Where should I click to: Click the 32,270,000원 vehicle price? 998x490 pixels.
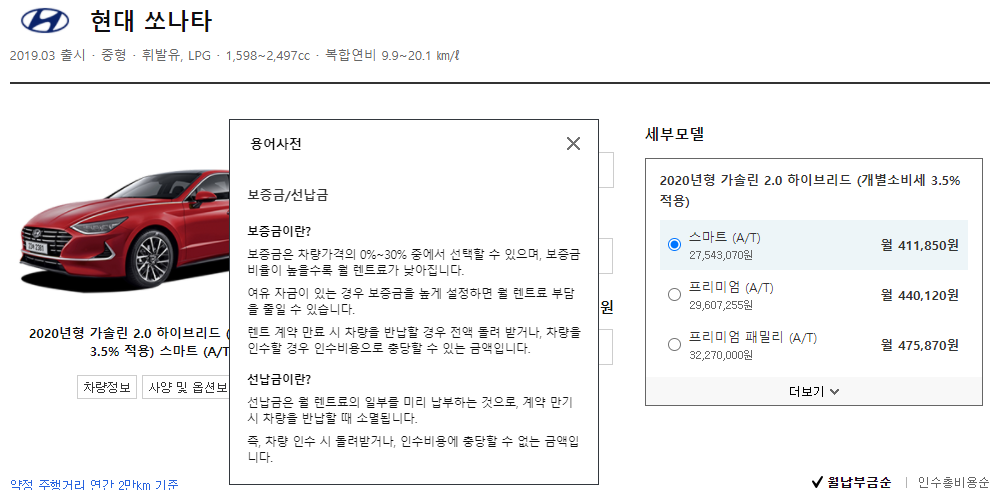tap(721, 355)
